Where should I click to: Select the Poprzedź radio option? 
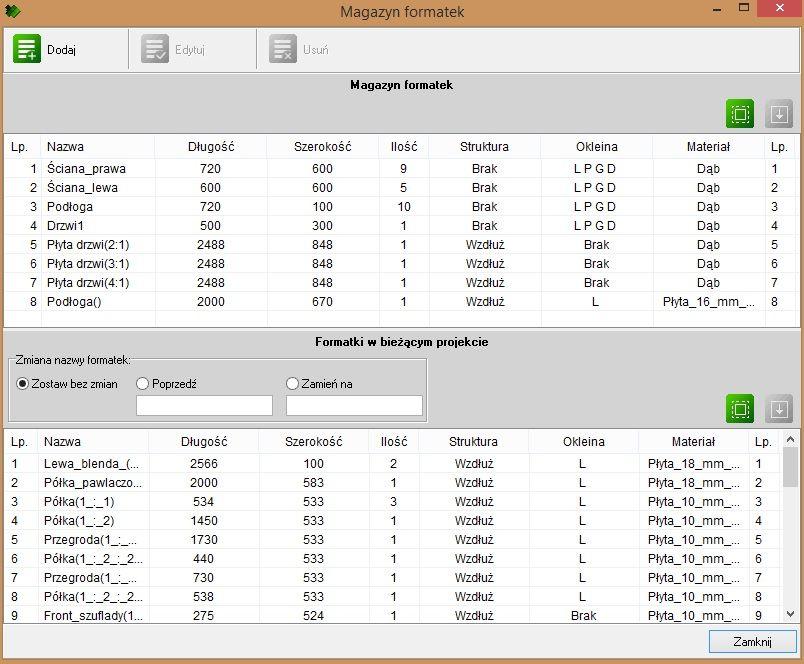coord(167,384)
